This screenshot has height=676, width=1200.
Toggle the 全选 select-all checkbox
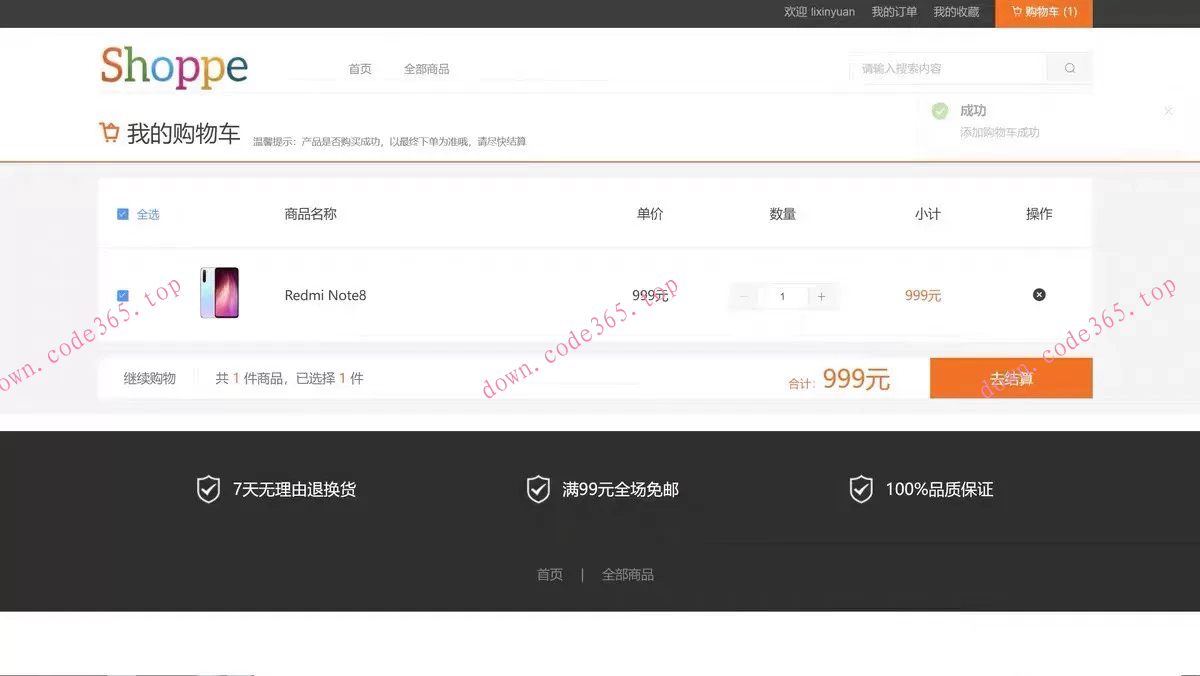click(x=122, y=213)
